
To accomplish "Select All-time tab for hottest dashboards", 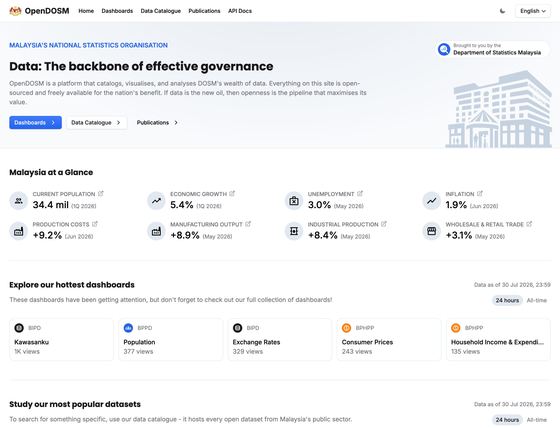I will 536,300.
